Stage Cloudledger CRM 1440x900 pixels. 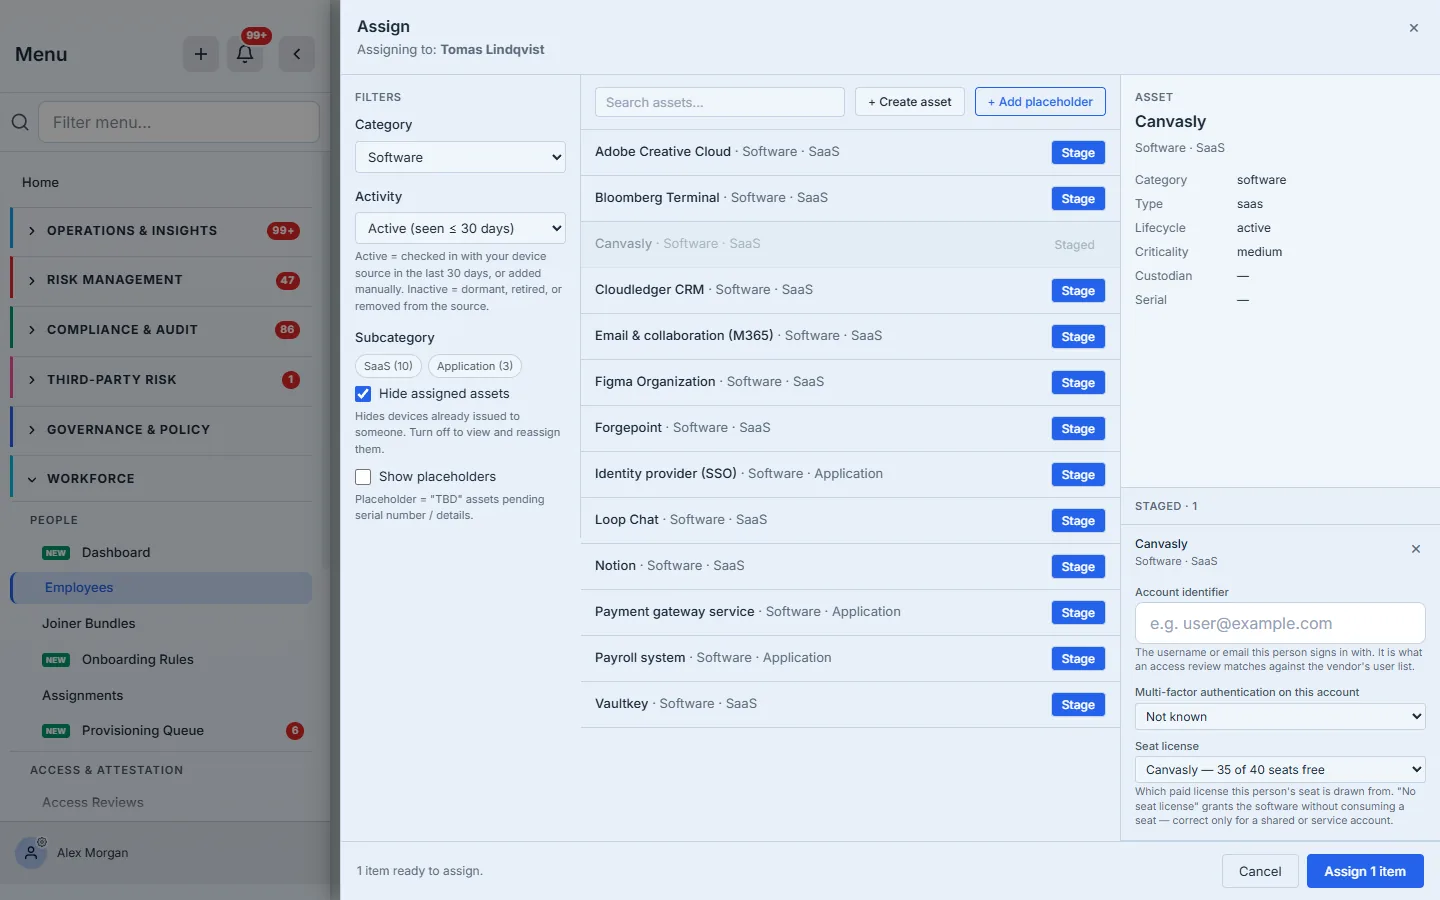click(x=1078, y=291)
